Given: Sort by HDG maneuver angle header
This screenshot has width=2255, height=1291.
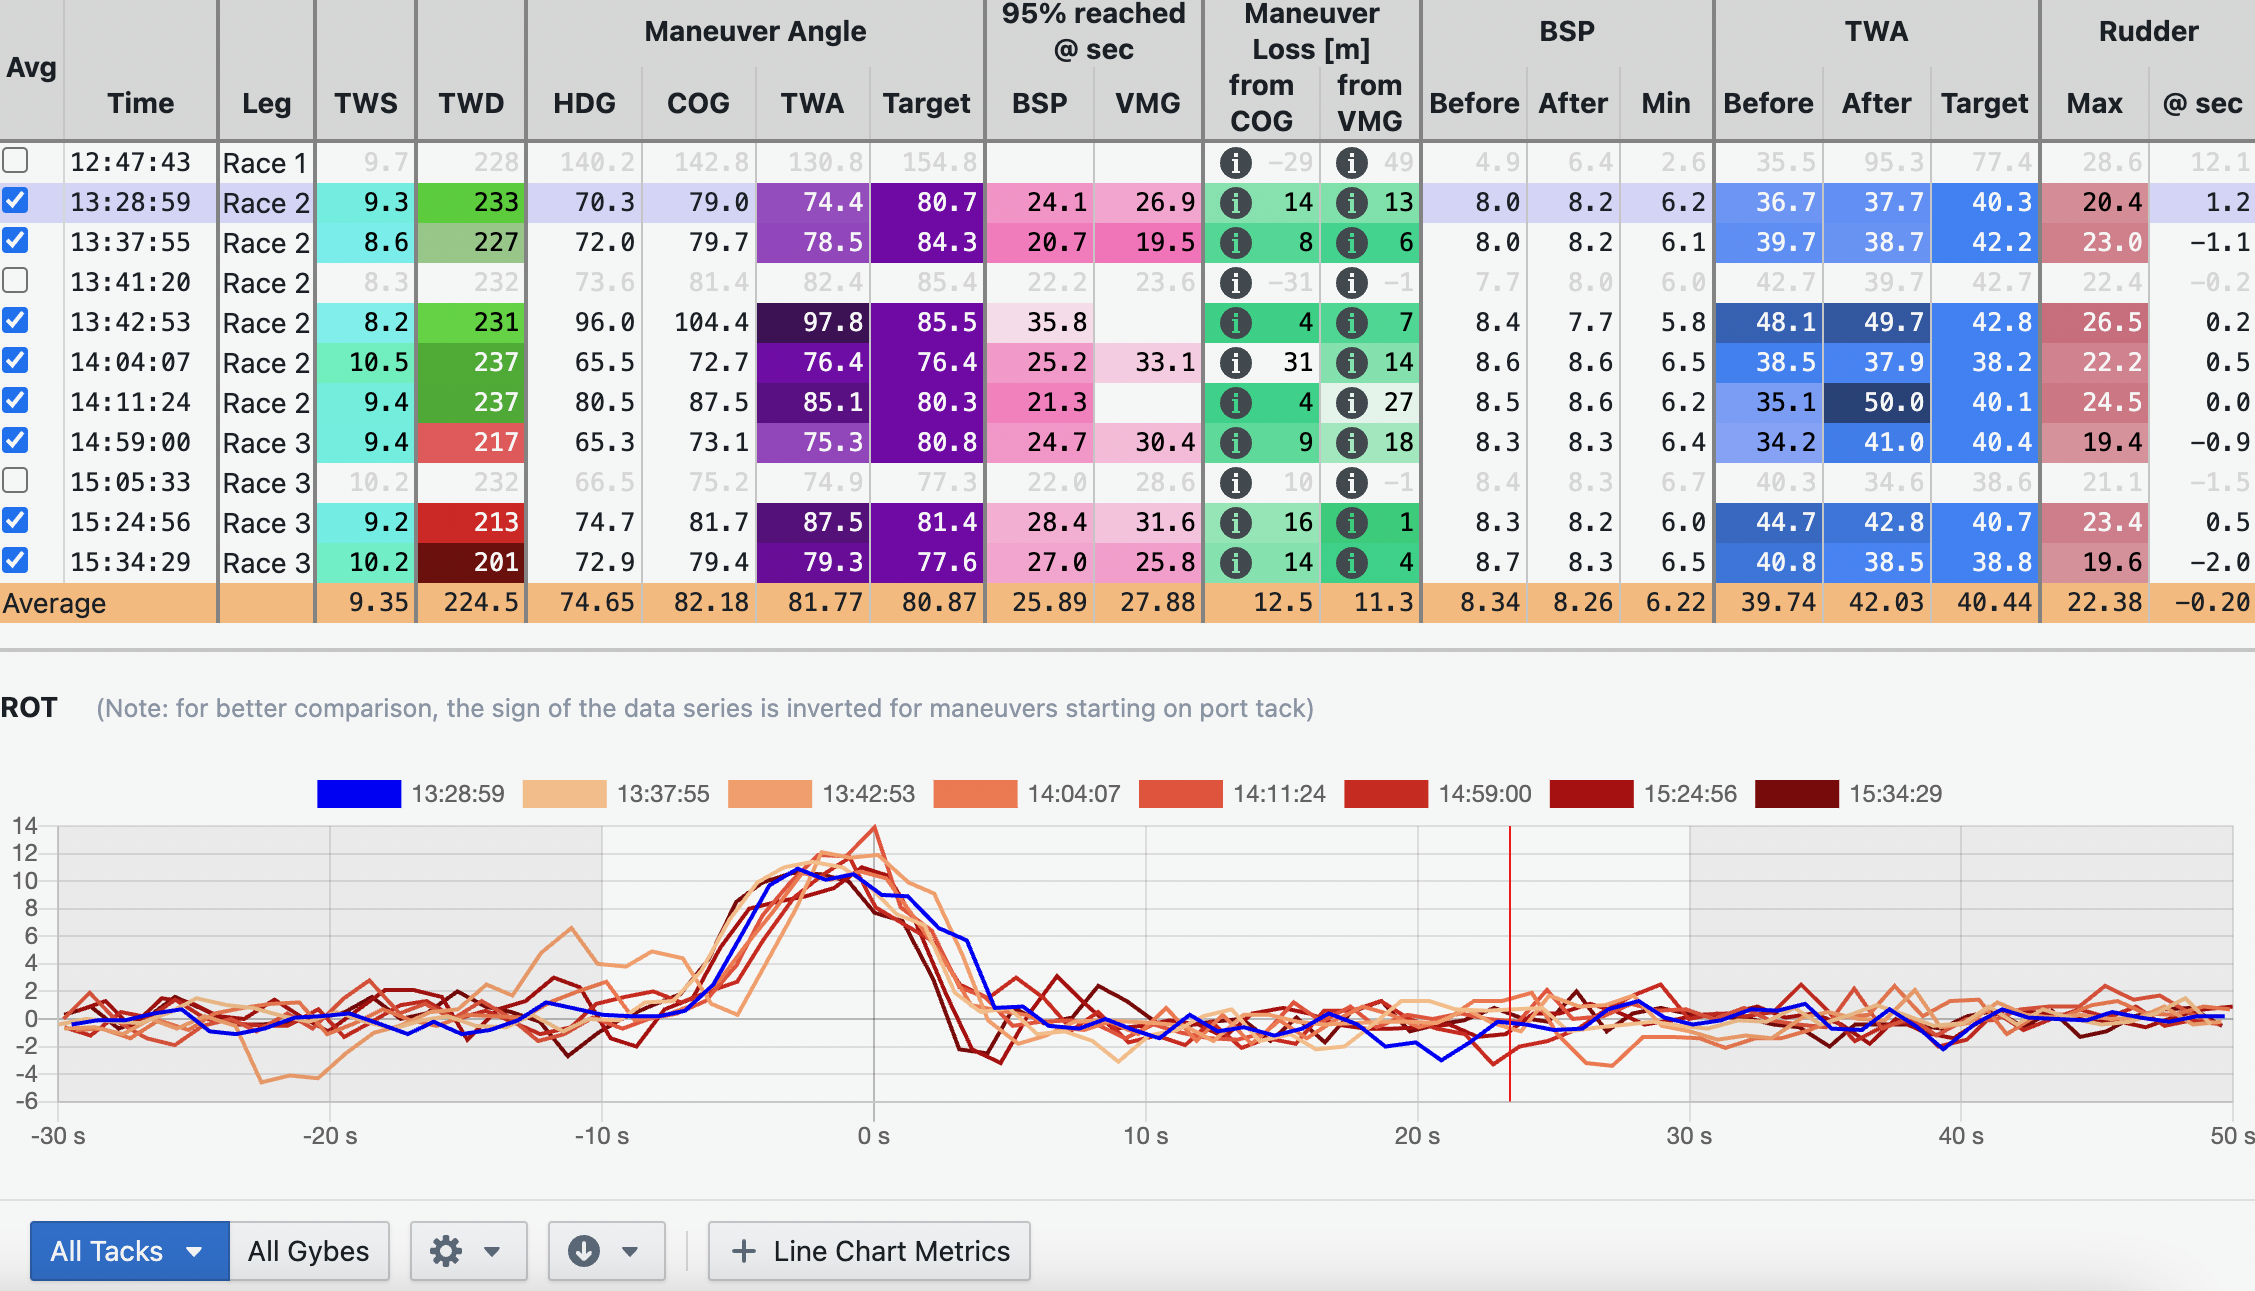Looking at the screenshot, I should click(585, 103).
